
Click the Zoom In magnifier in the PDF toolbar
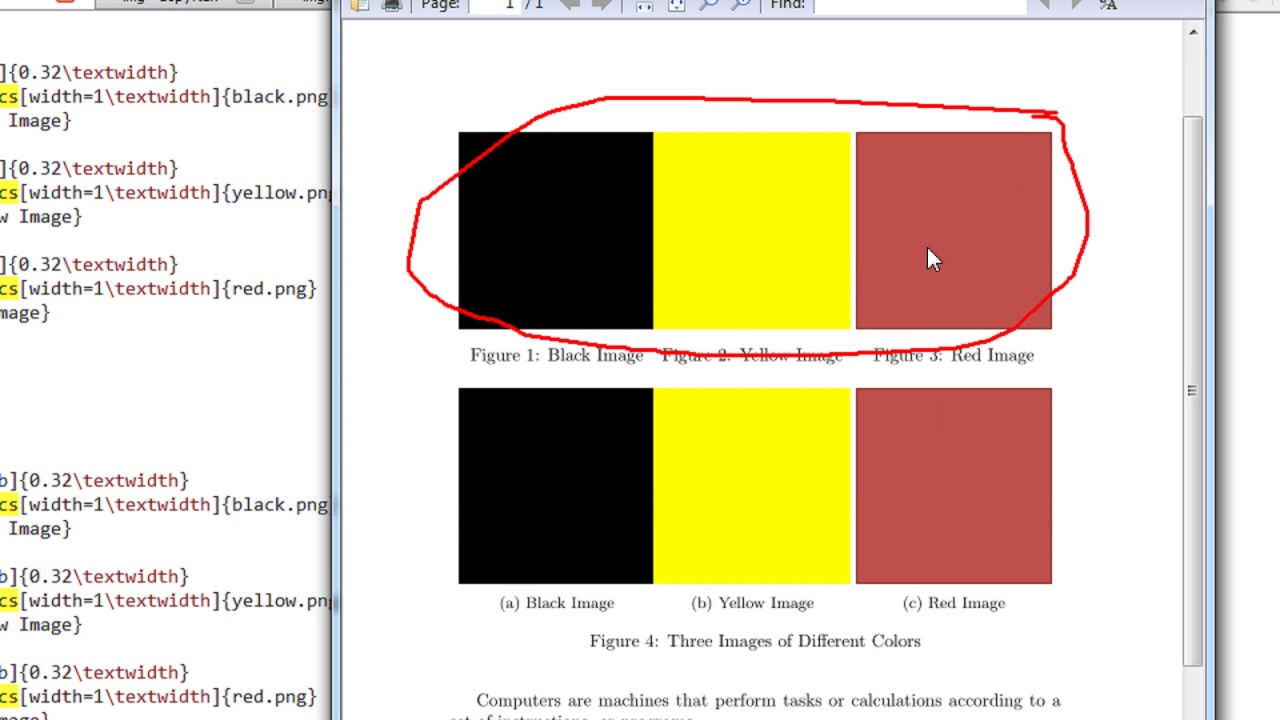coord(740,5)
